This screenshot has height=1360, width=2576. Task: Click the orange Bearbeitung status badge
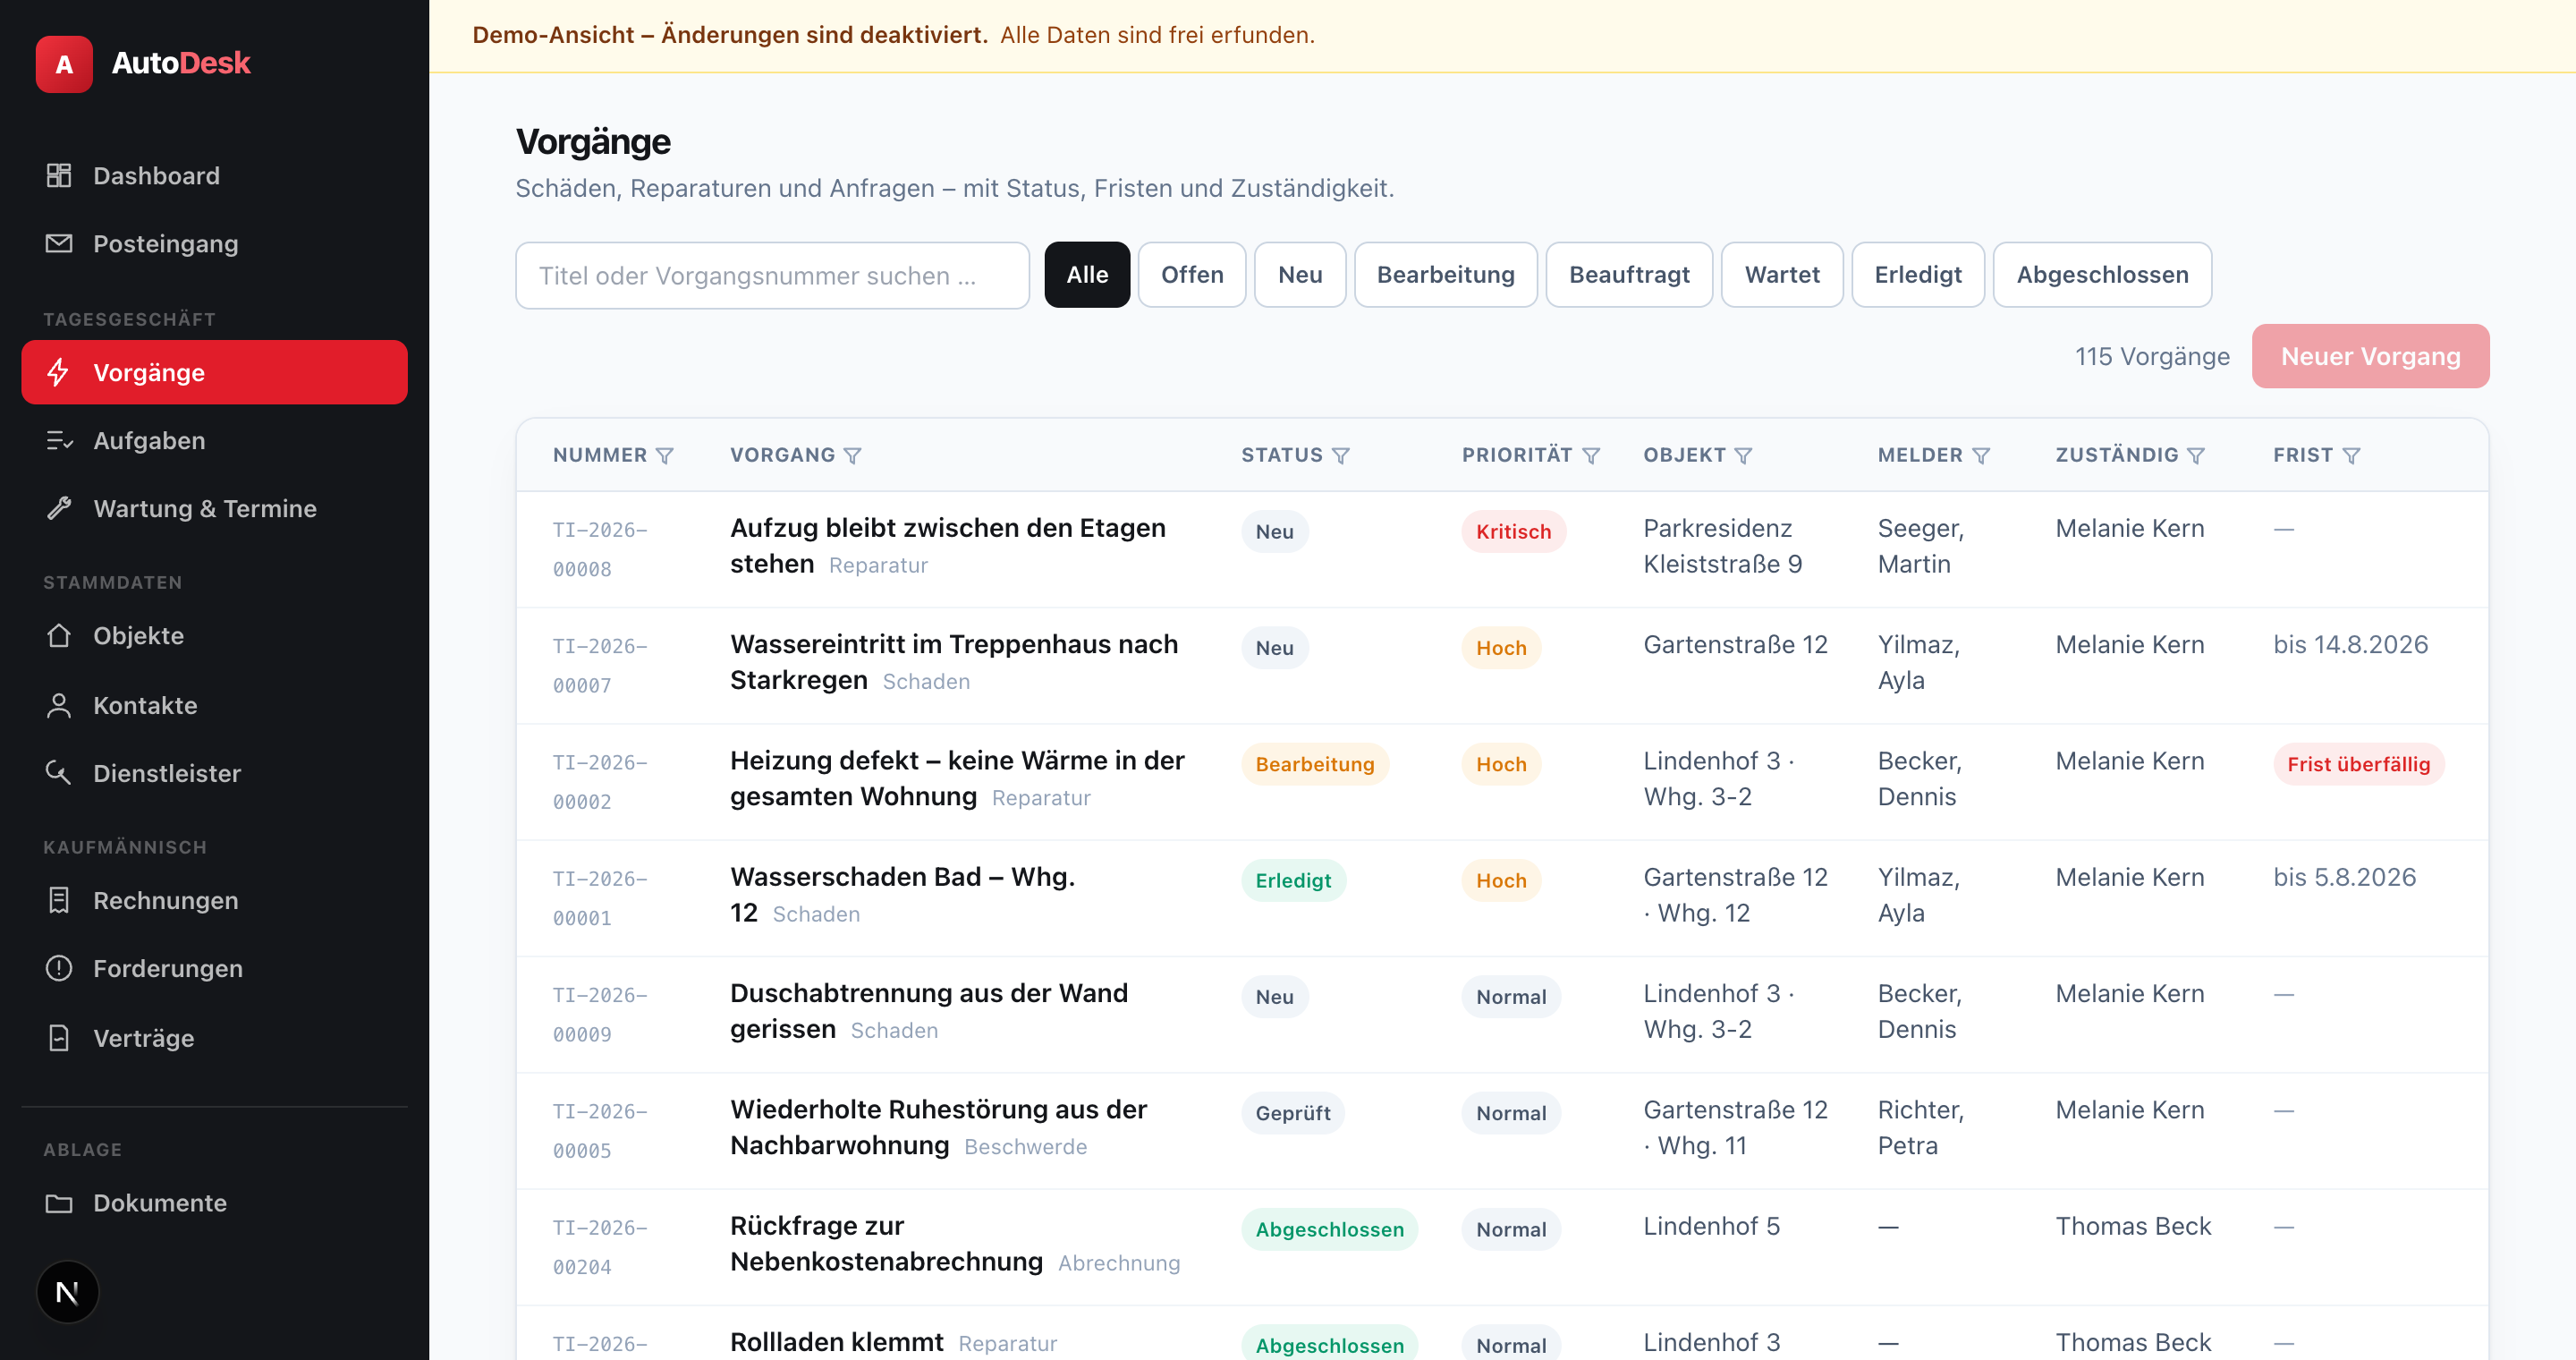click(1314, 763)
